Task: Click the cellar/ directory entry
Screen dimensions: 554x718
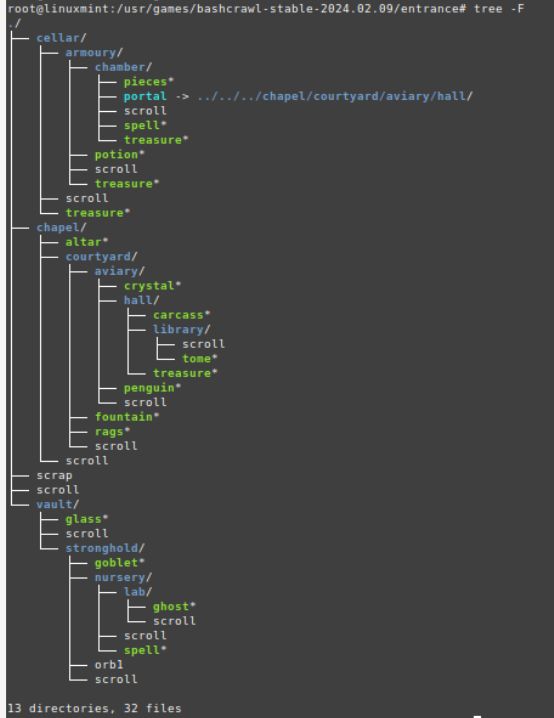Action: click(x=61, y=38)
